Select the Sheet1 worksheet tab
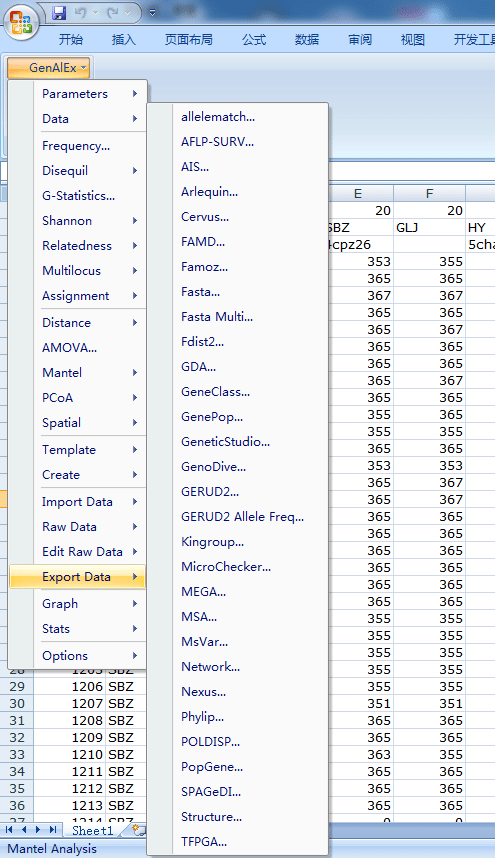Viewport: 495px width, 858px height. pos(92,831)
